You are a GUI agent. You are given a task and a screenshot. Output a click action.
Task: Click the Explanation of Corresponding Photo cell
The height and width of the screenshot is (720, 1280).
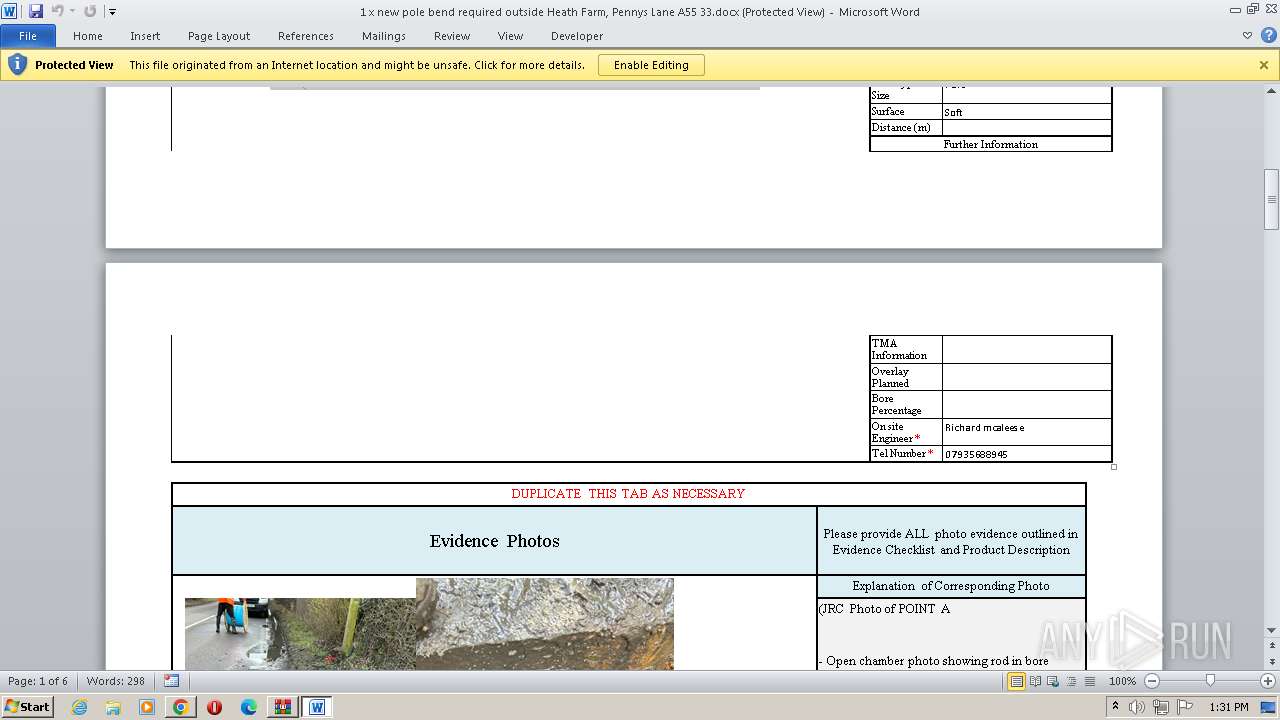pyautogui.click(x=951, y=586)
